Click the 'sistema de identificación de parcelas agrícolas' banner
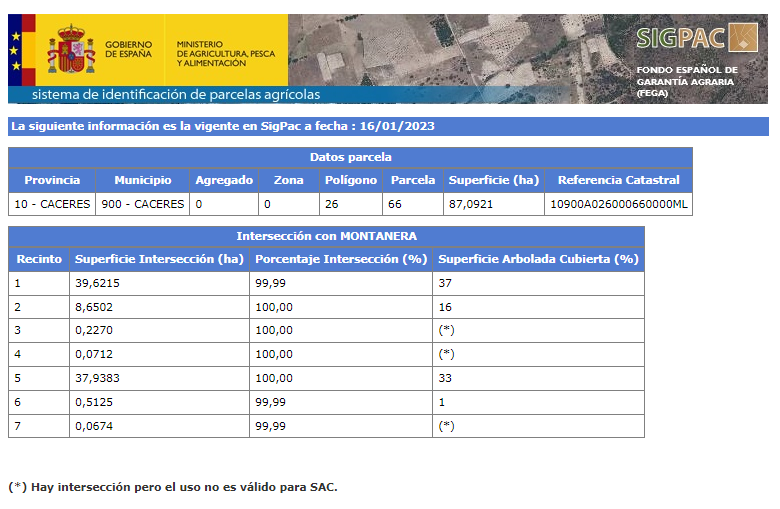 coord(176,95)
